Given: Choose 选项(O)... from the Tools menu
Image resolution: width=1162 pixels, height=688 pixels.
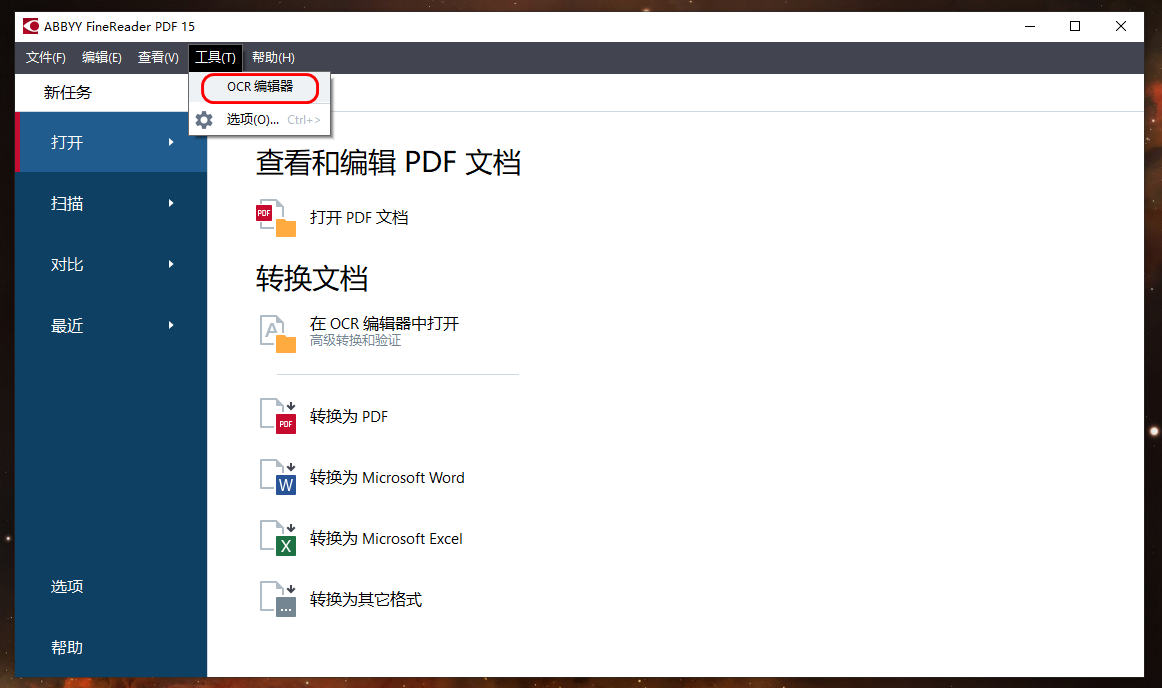Looking at the screenshot, I should coord(259,119).
